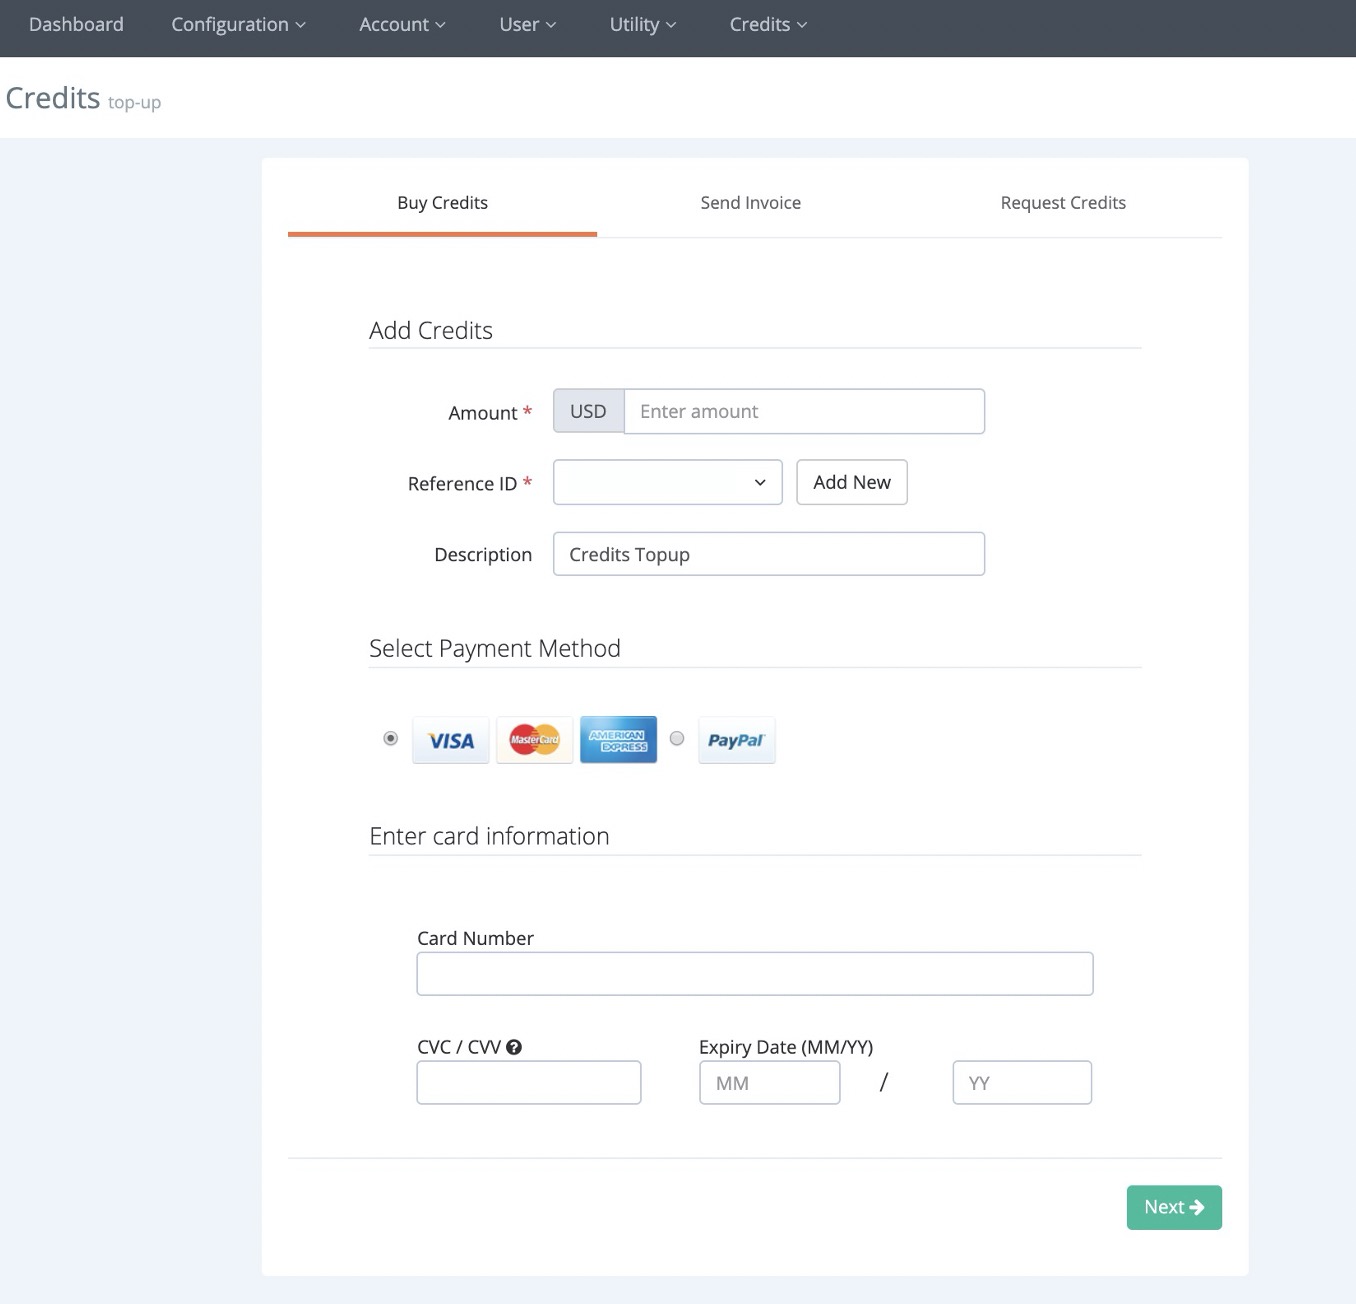Click the Description text field
Viewport: 1356px width, 1304px height.
pos(768,554)
